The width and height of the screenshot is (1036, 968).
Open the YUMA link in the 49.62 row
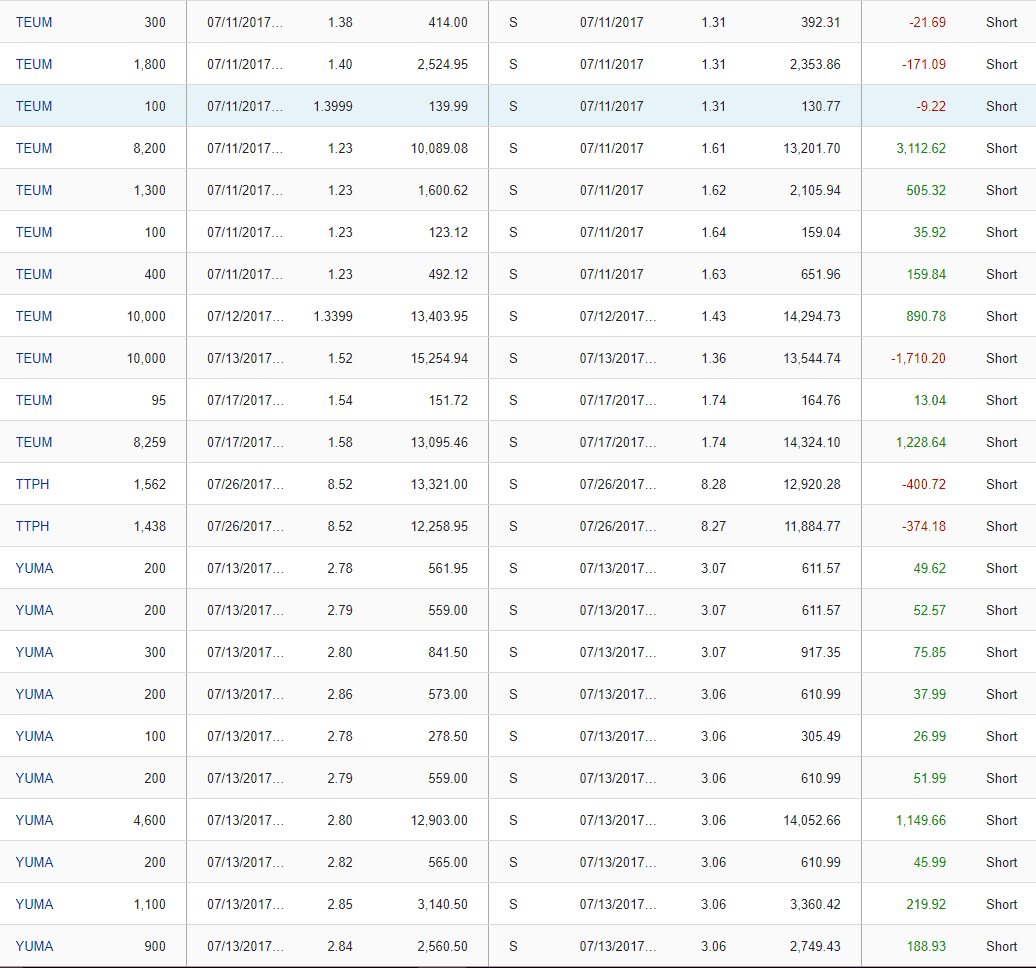click(34, 568)
